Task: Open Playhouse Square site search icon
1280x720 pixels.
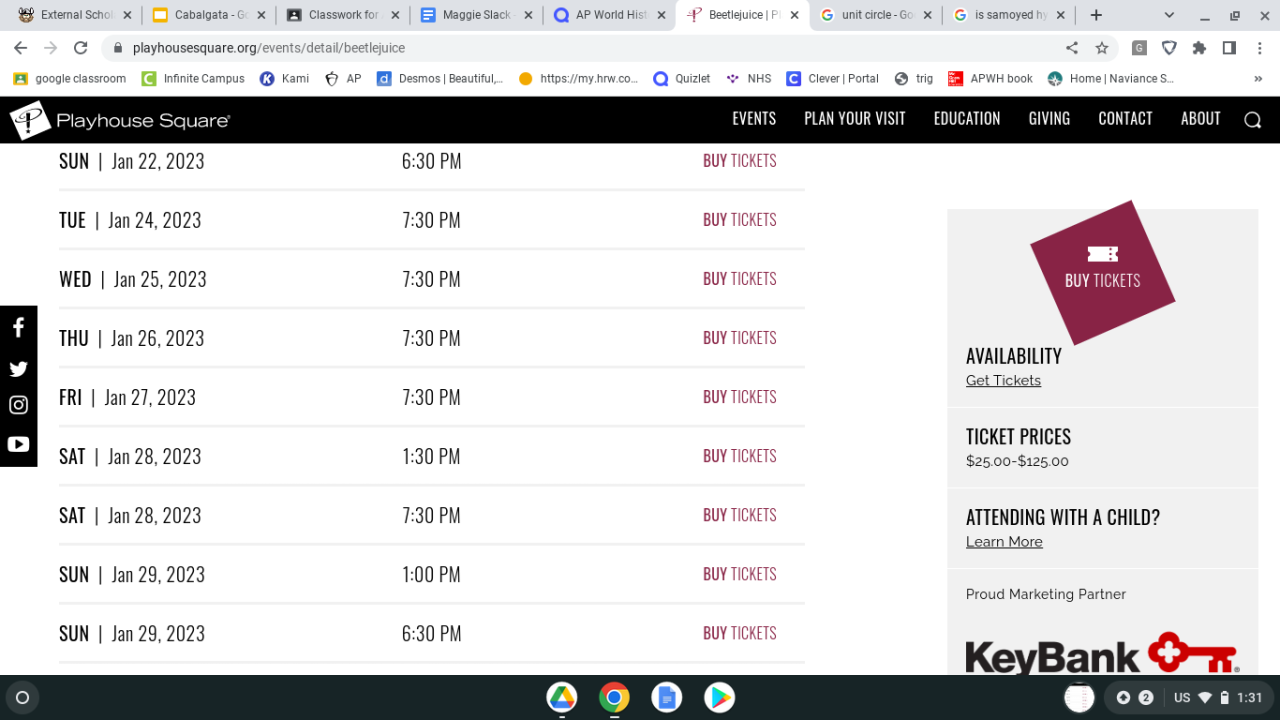Action: pyautogui.click(x=1252, y=120)
